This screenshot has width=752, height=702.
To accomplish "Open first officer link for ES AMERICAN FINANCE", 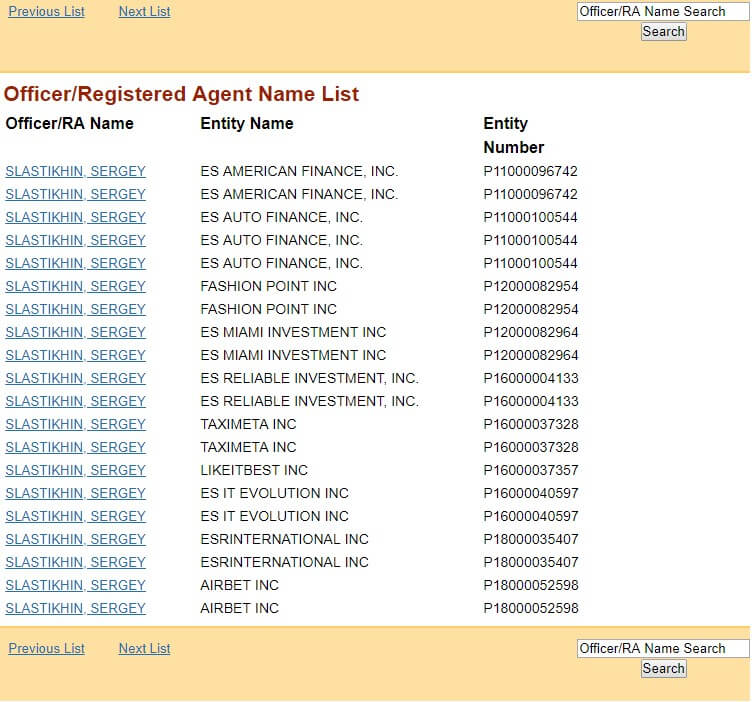I will (x=75, y=171).
